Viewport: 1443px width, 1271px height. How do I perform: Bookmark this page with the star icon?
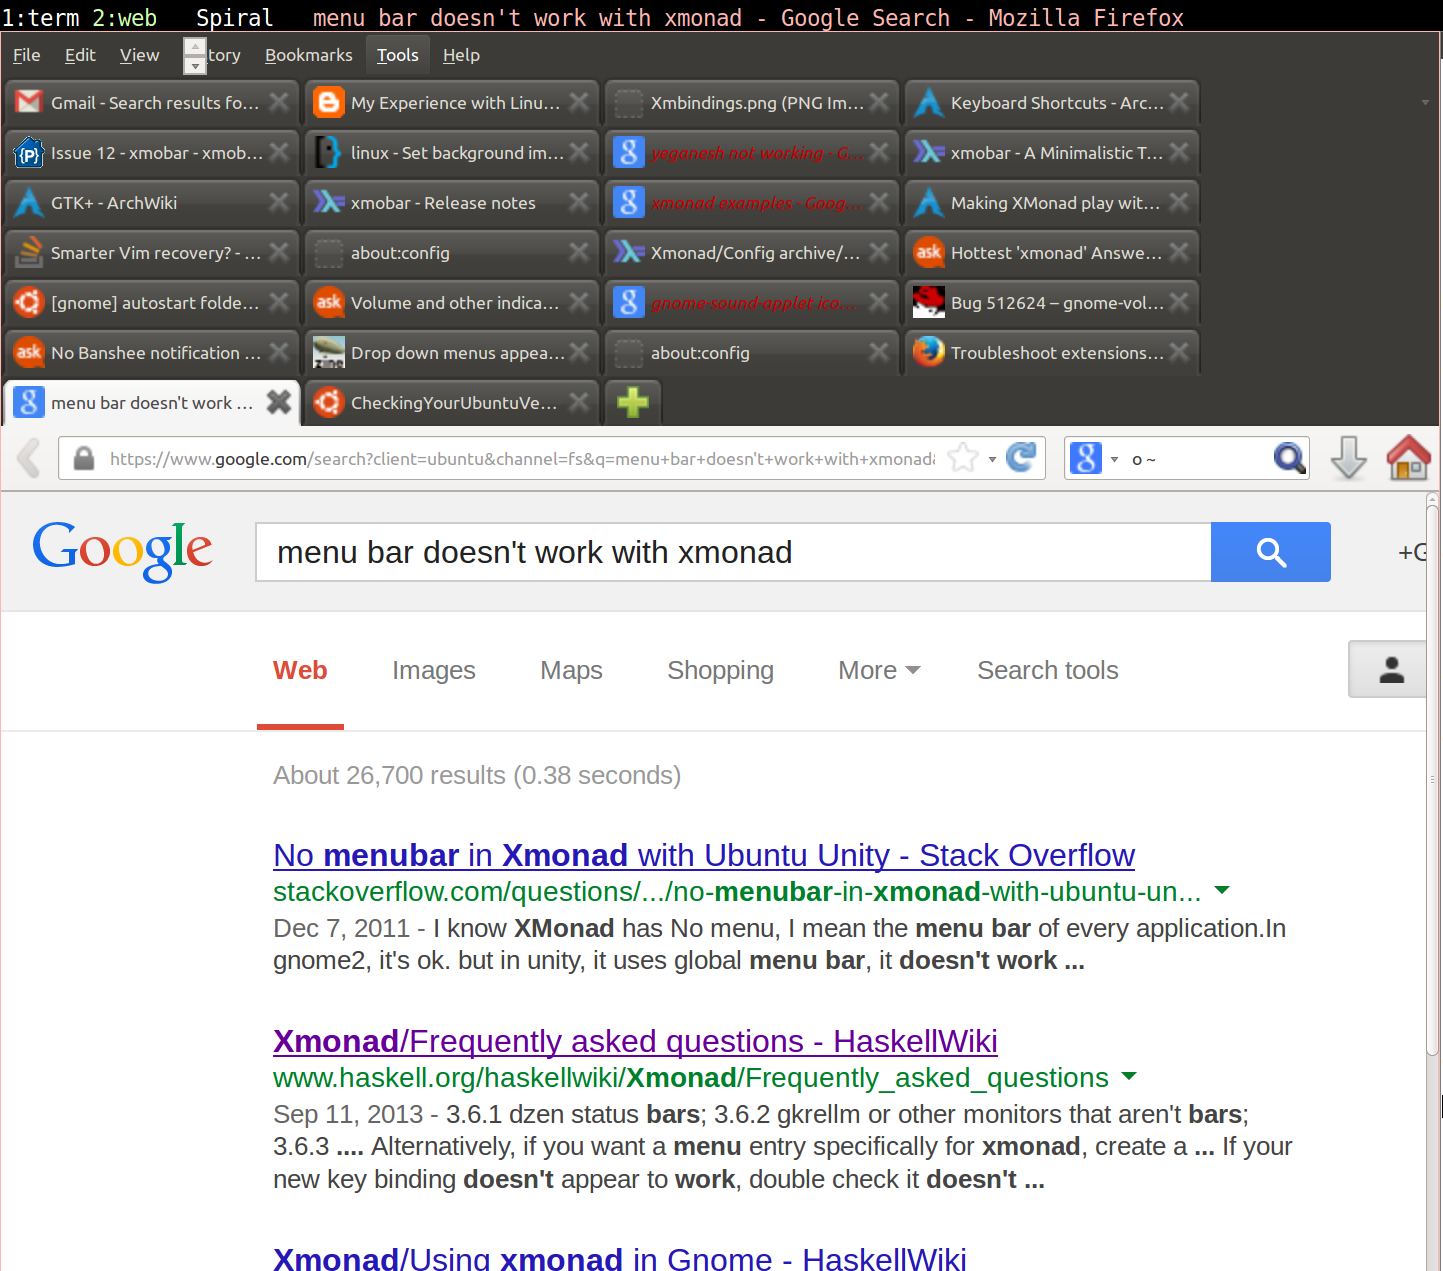point(962,458)
